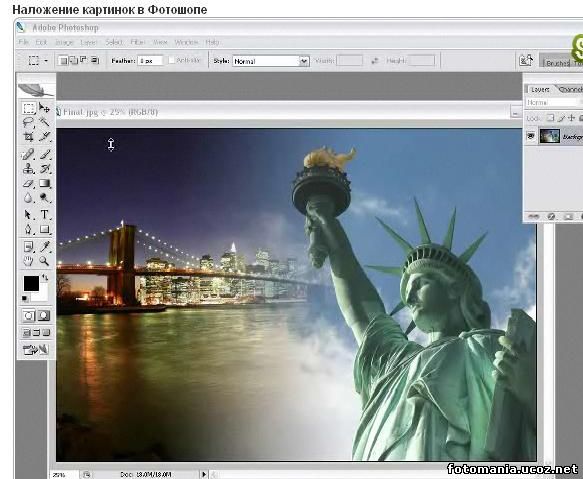Select the Slice tool
583x479 pixels.
44,137
